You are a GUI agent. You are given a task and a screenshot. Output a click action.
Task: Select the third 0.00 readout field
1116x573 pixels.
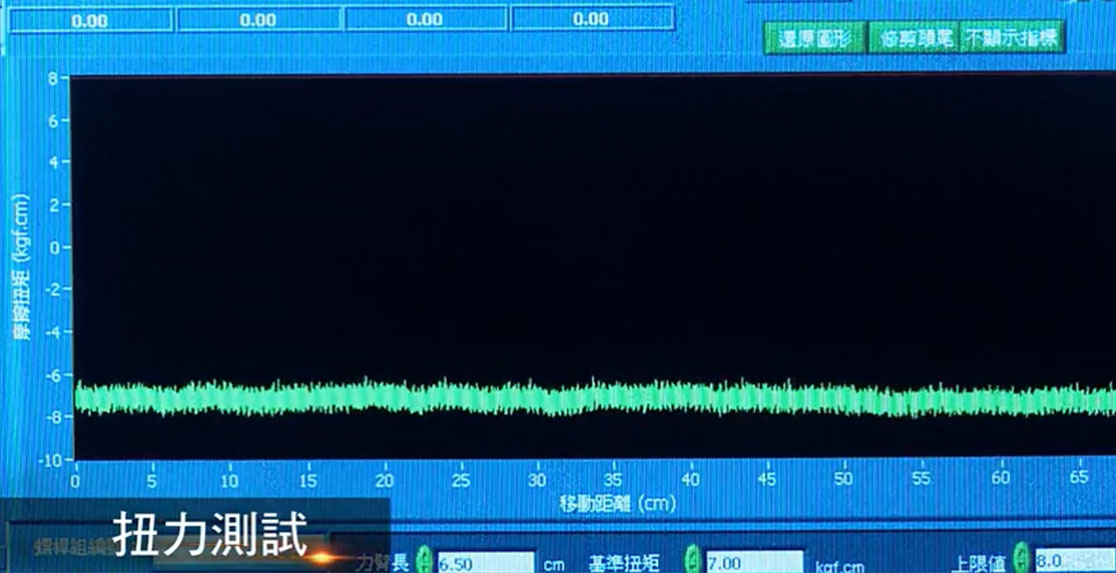point(425,19)
